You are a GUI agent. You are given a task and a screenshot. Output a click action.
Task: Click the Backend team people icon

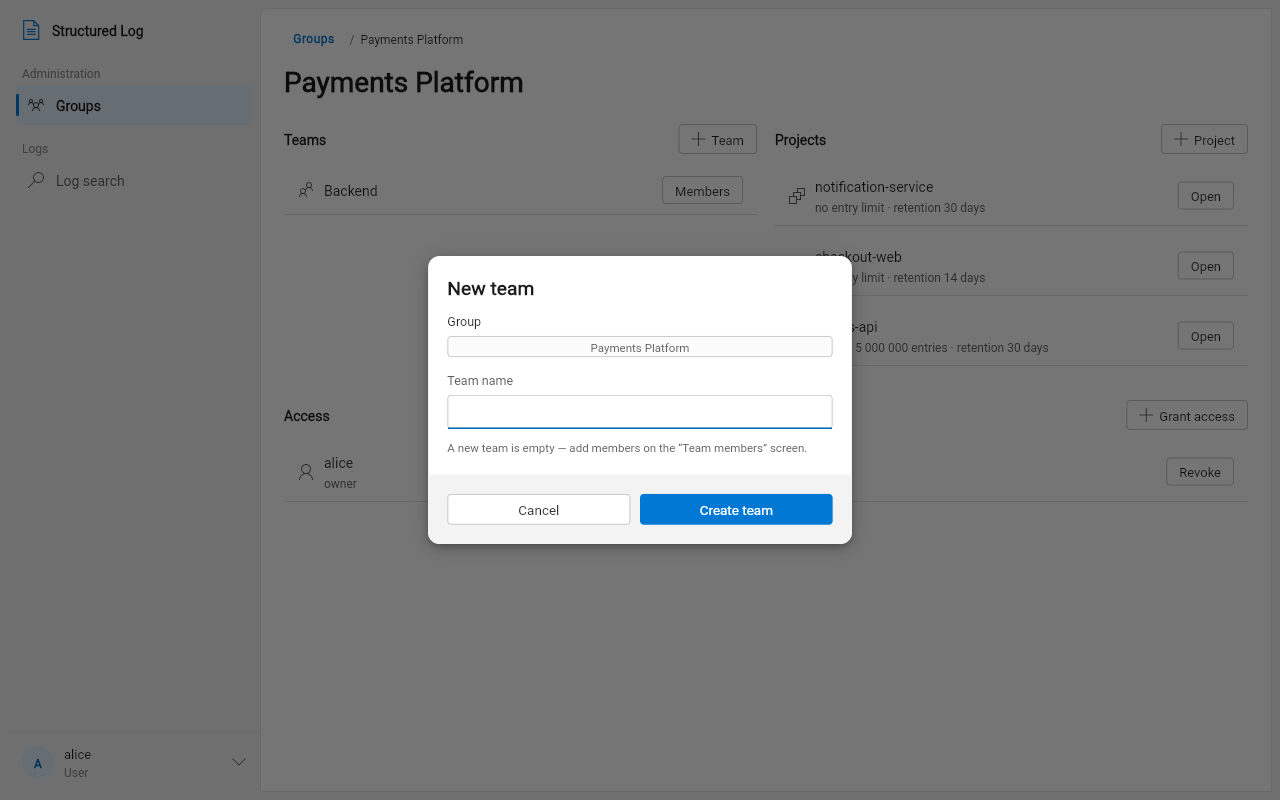point(306,190)
